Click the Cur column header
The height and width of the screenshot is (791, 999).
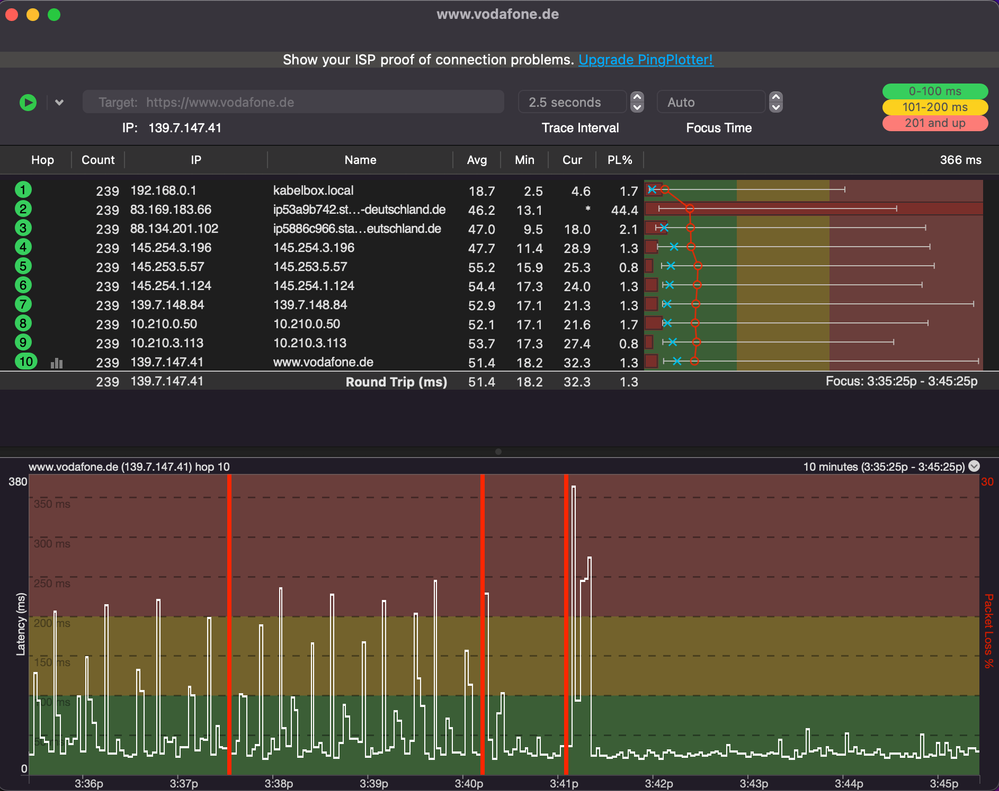tap(572, 160)
